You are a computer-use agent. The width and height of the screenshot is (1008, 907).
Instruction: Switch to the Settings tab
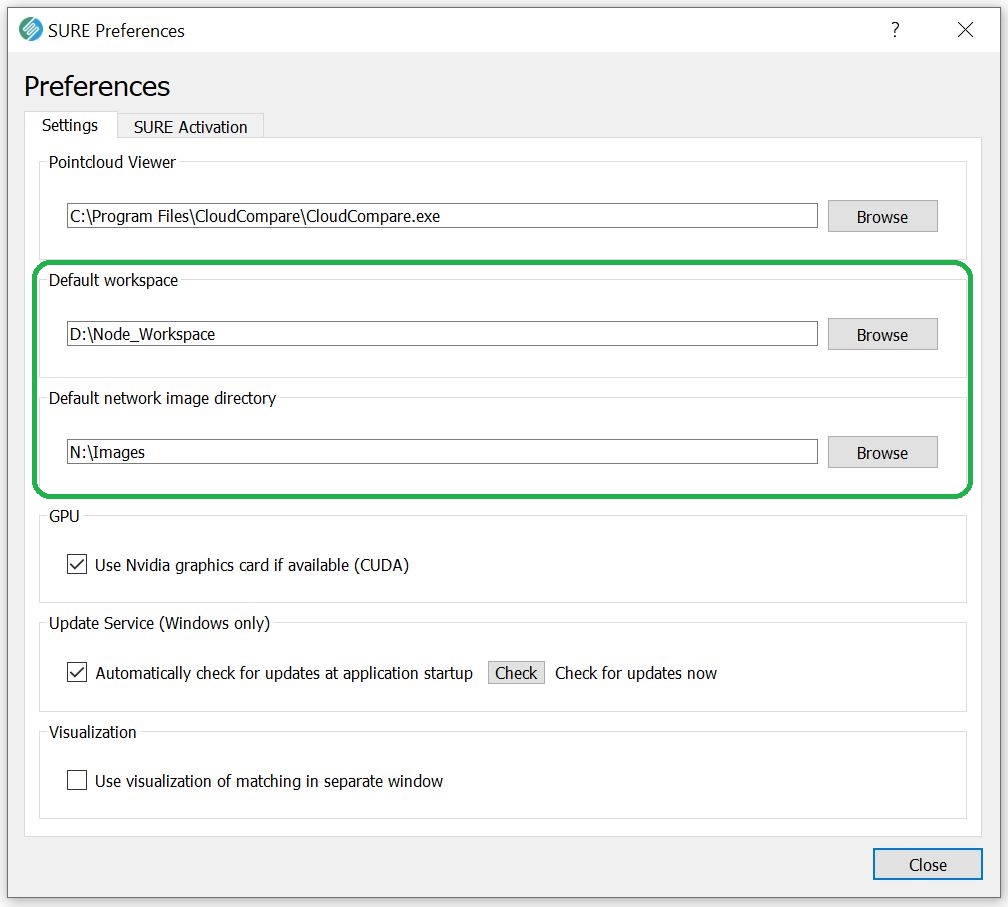click(x=70, y=125)
